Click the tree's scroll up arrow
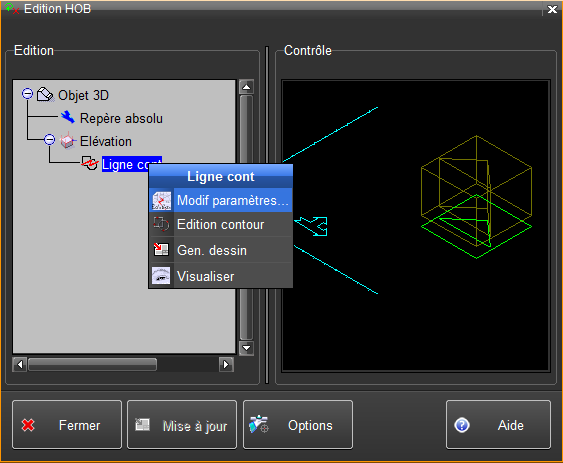This screenshot has width=563, height=463. pos(246,87)
